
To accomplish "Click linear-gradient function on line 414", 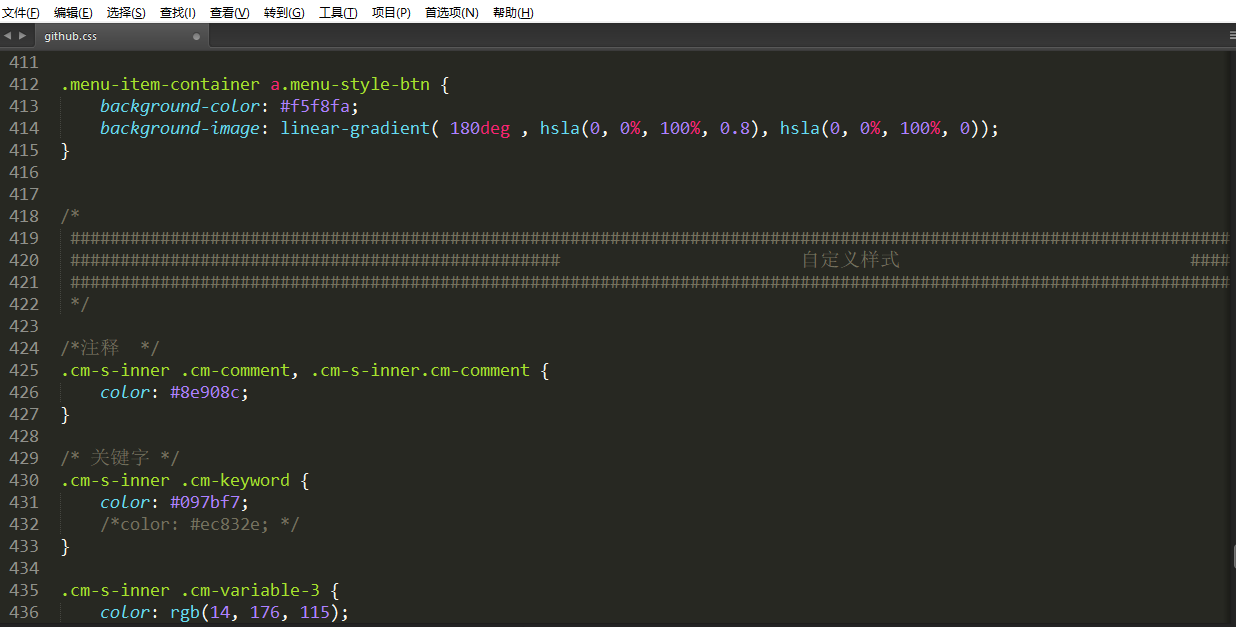I will coord(355,129).
